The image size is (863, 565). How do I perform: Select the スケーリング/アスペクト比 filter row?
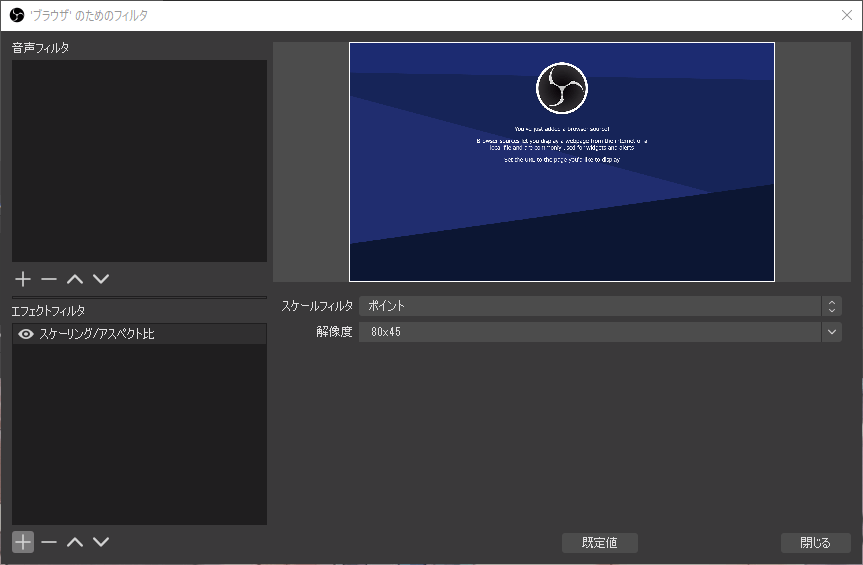pyautogui.click(x=139, y=334)
